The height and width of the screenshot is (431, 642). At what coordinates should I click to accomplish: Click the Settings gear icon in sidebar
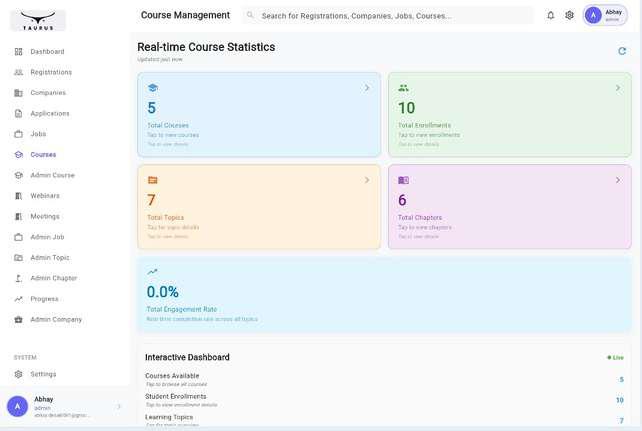[18, 374]
